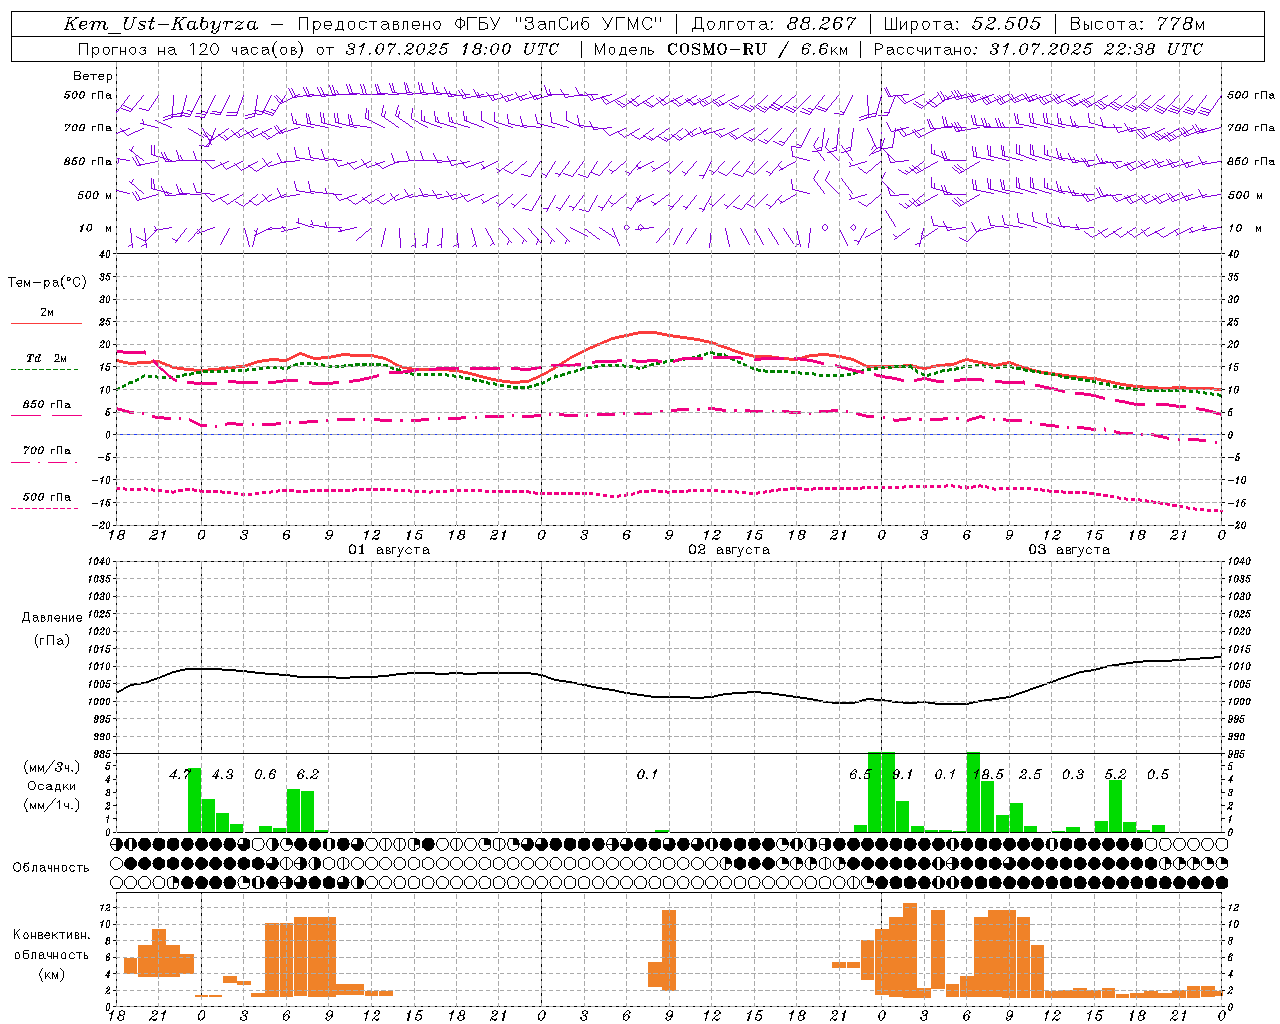Viewport: 1280px width, 1024px height.
Task: Click the (км) unit under convective cloud label
Action: tap(52, 974)
